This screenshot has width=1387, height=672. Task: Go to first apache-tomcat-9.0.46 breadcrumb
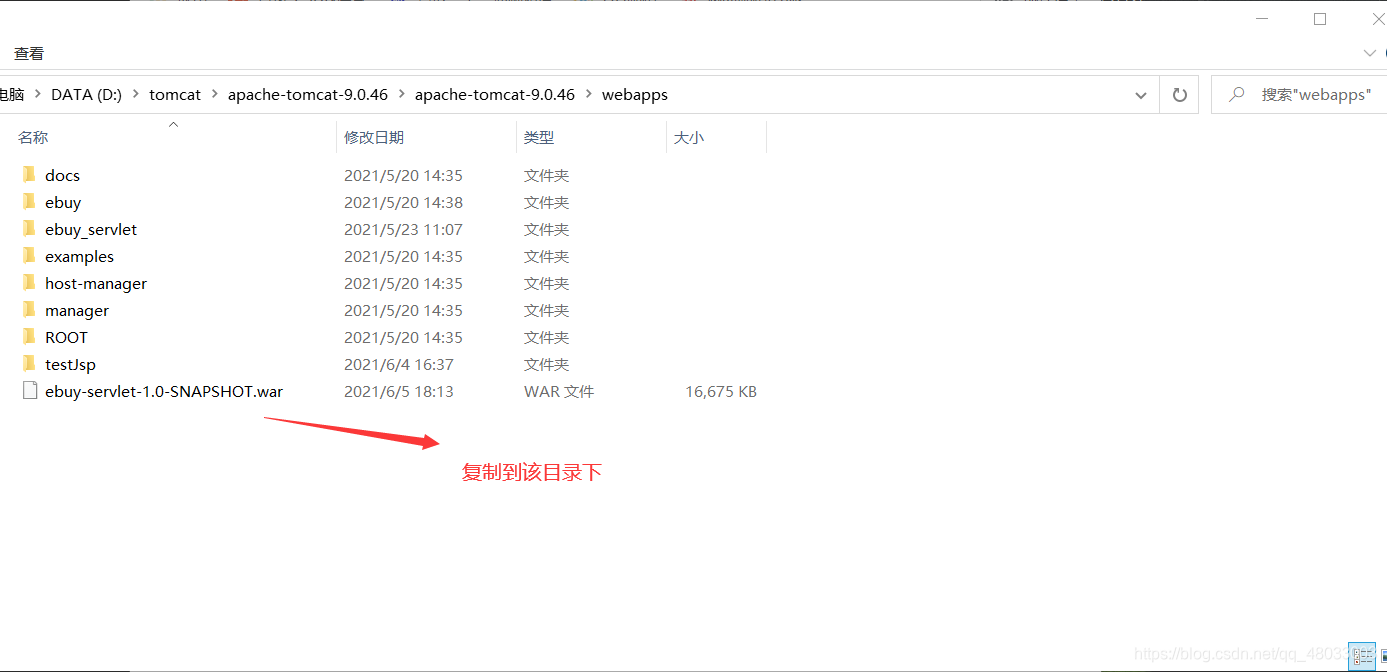point(308,95)
